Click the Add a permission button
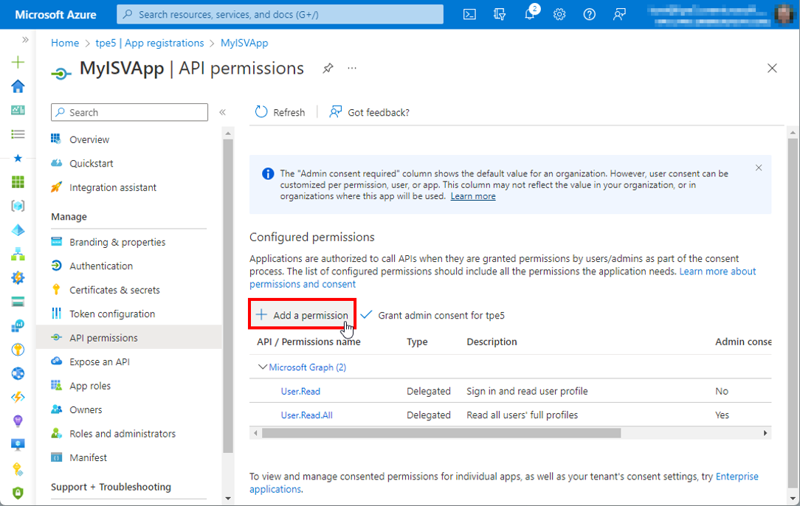 (302, 315)
